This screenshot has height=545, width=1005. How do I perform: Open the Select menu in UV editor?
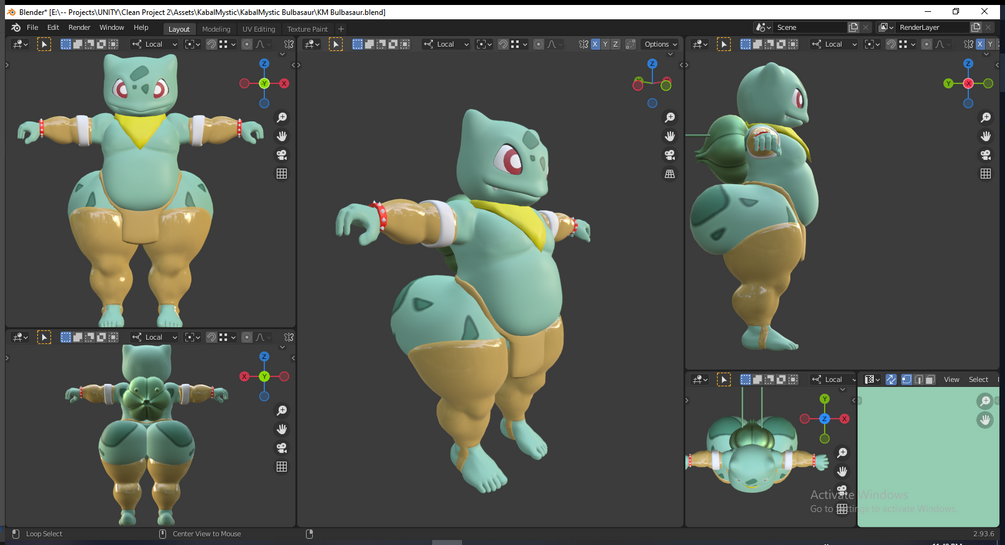978,380
